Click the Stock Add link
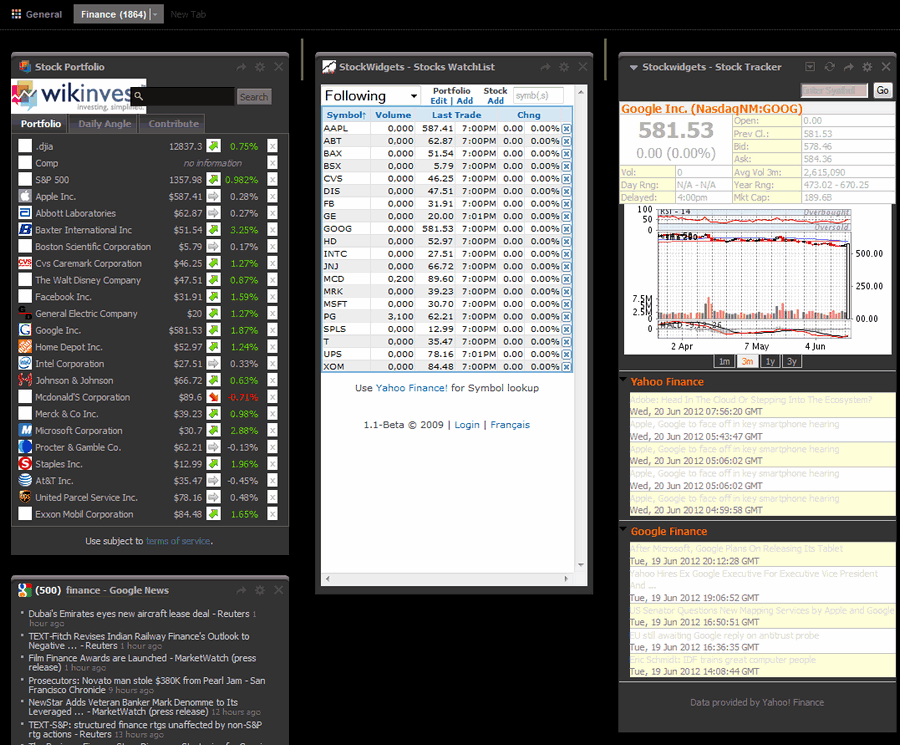The height and width of the screenshot is (745, 900). coord(495,101)
